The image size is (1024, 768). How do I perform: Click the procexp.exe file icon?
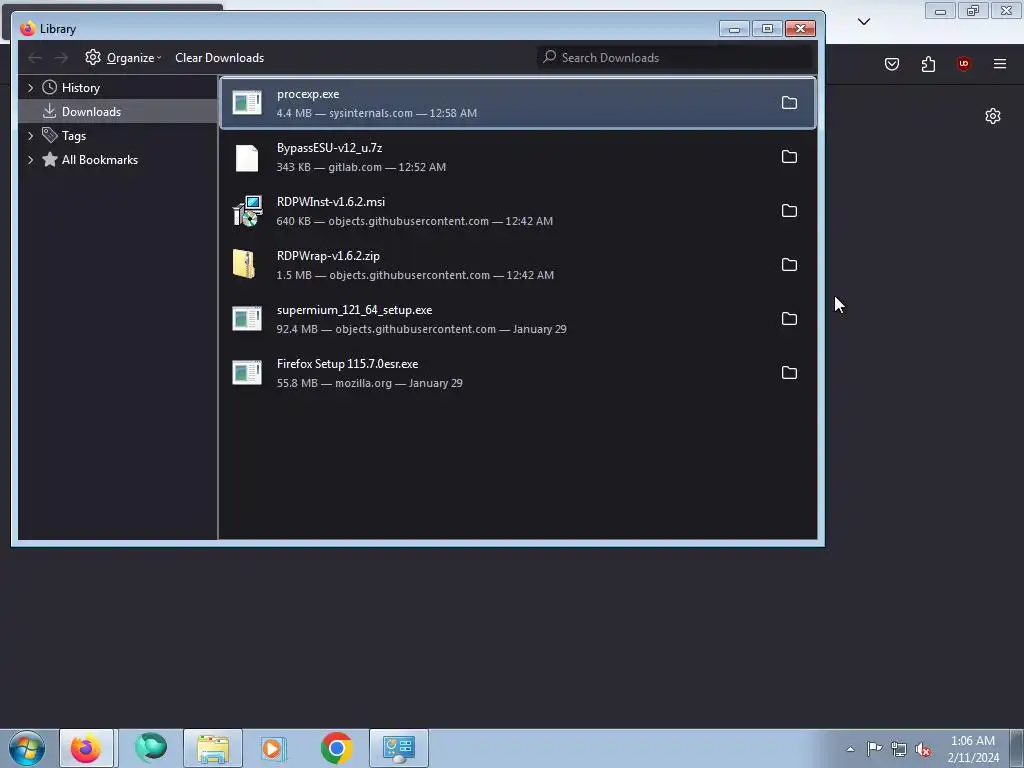247,103
